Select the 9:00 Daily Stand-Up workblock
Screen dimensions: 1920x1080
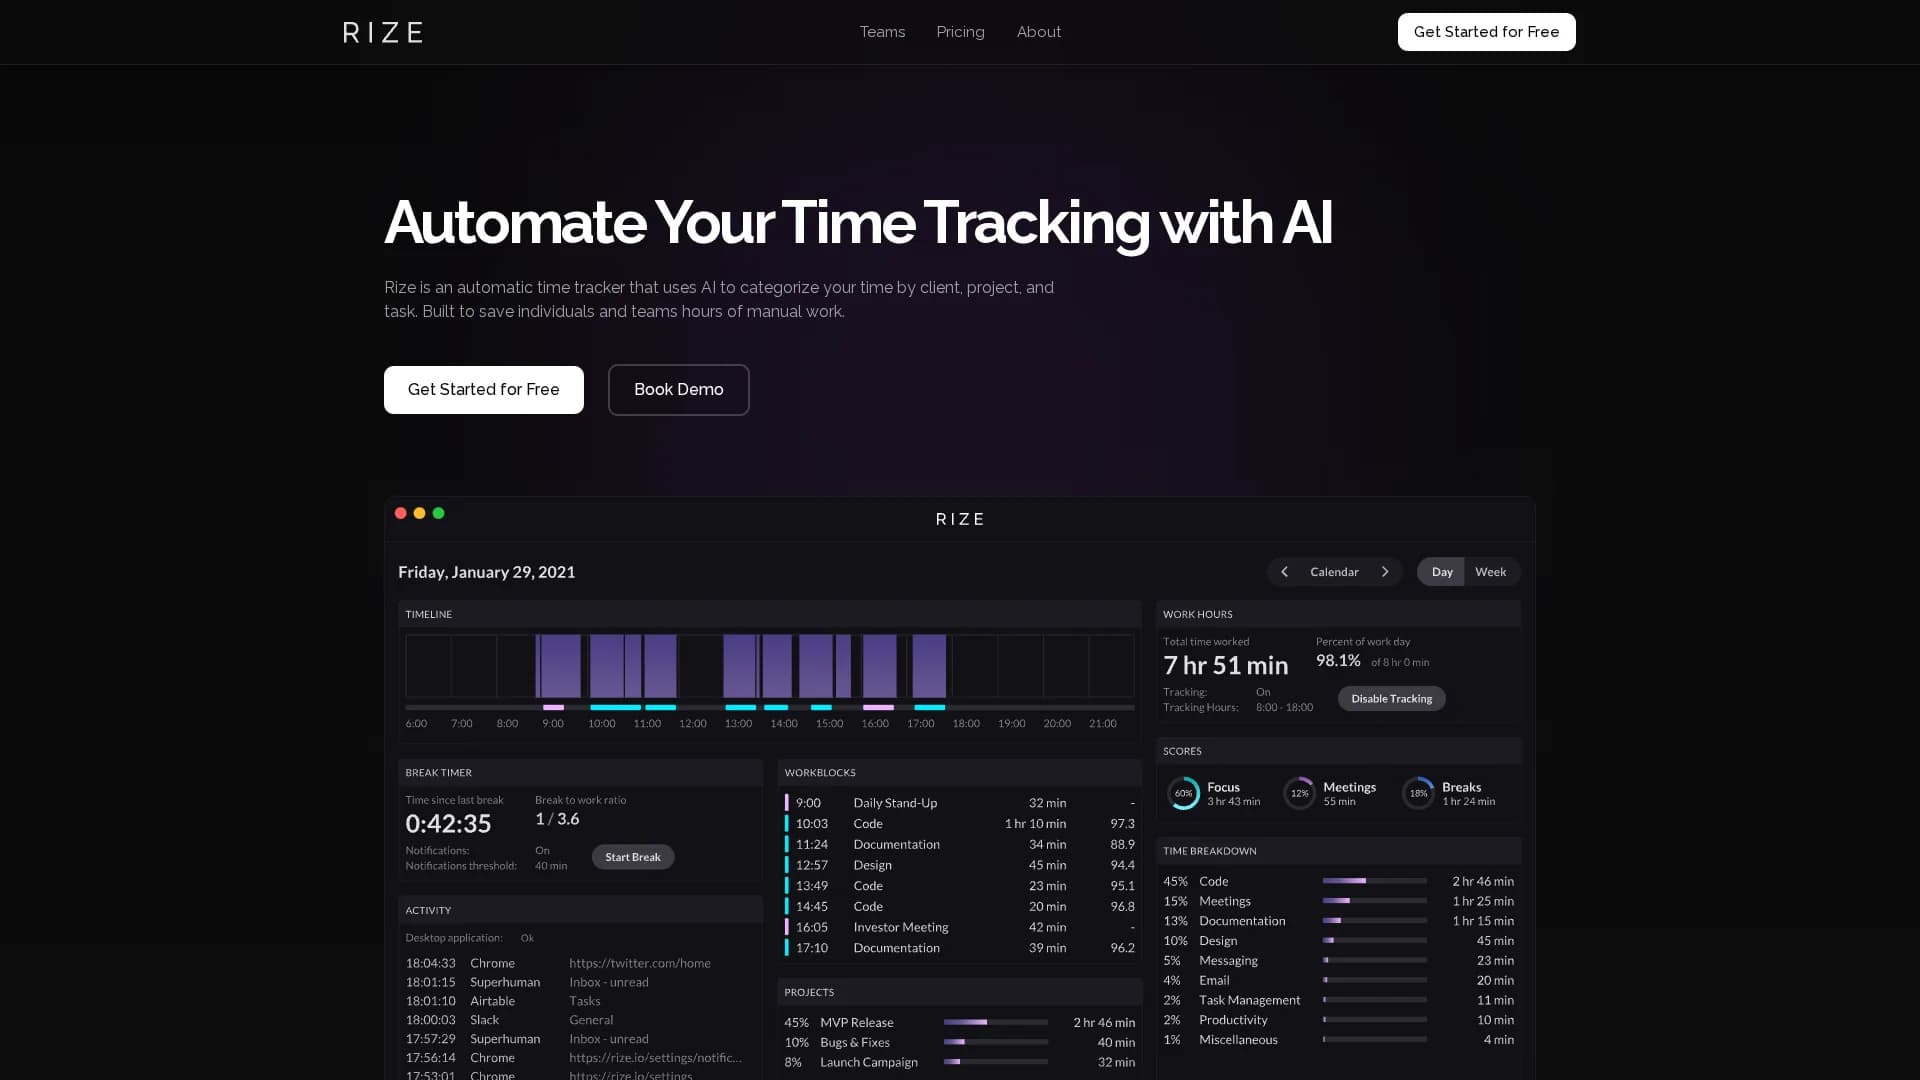[x=960, y=803]
